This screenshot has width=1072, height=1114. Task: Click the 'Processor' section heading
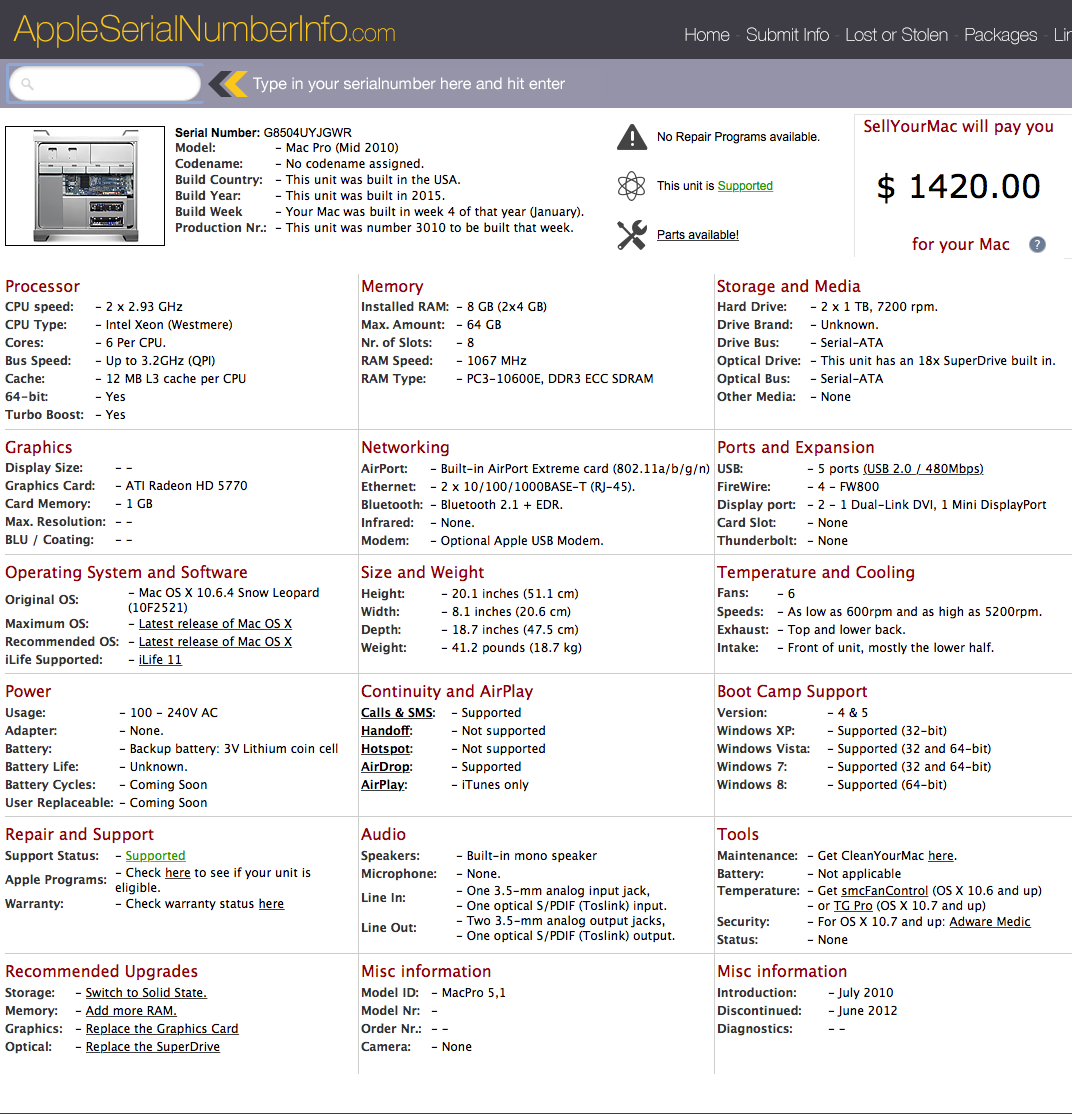click(x=43, y=286)
